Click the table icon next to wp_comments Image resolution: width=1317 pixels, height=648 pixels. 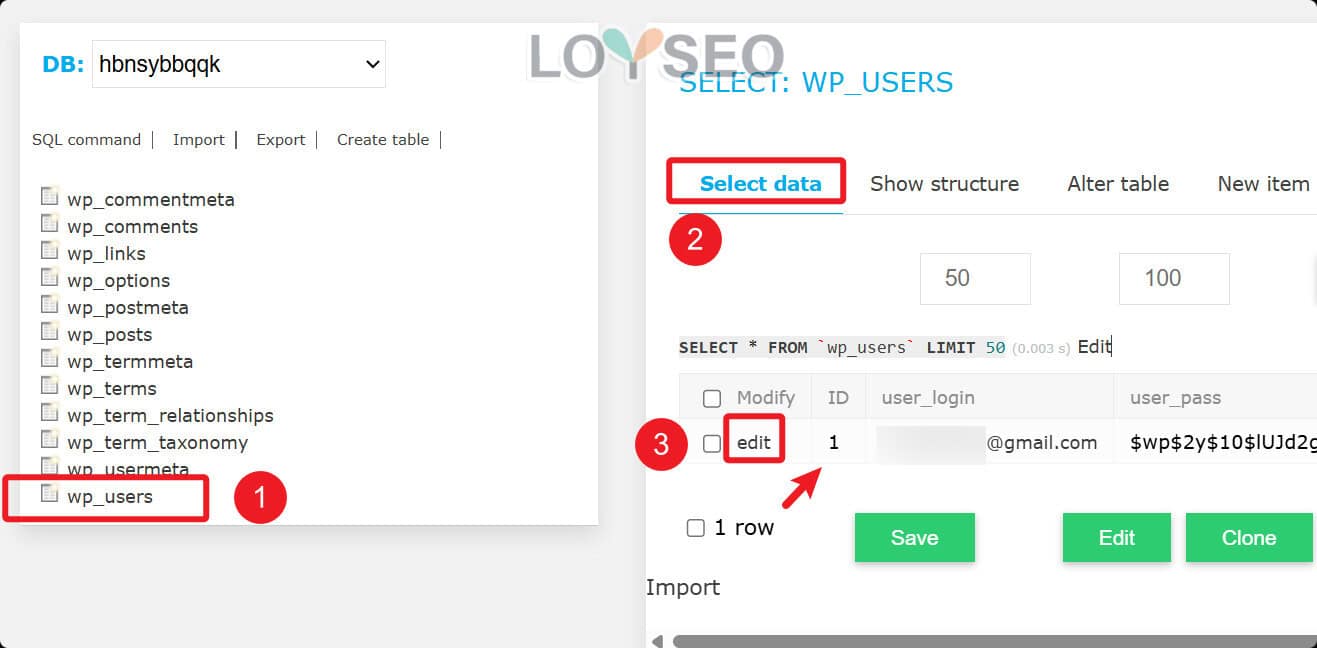[x=50, y=223]
